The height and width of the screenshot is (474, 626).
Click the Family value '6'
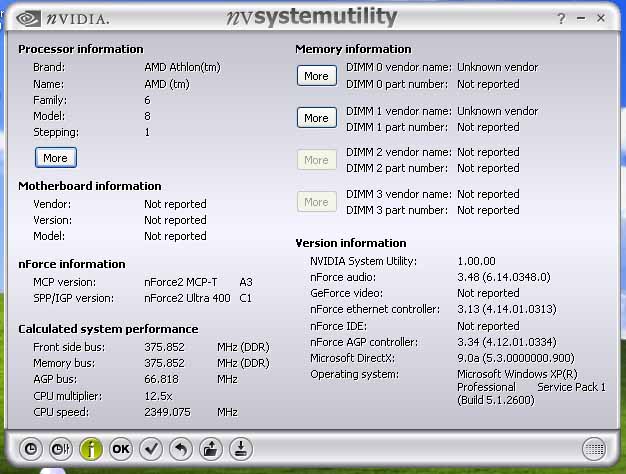(147, 100)
